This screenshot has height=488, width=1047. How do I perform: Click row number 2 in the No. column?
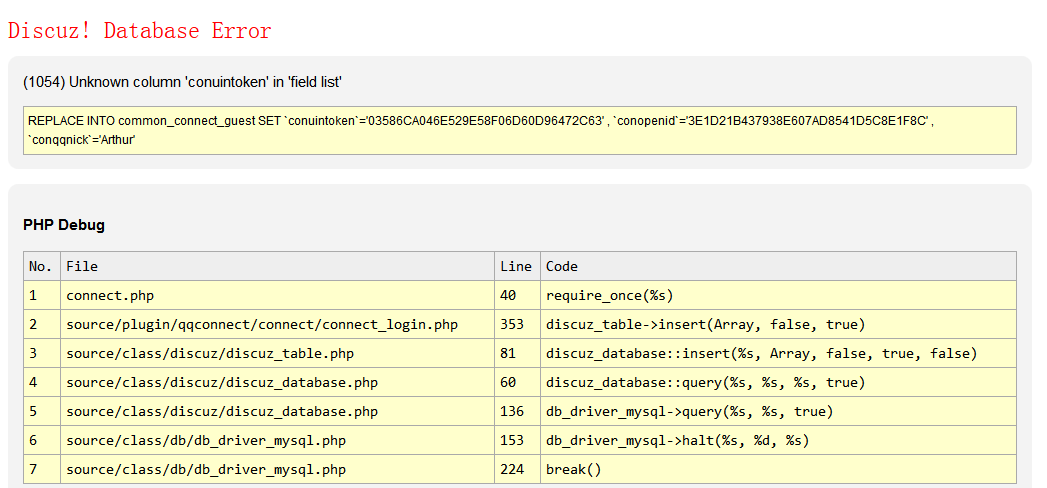(42, 324)
